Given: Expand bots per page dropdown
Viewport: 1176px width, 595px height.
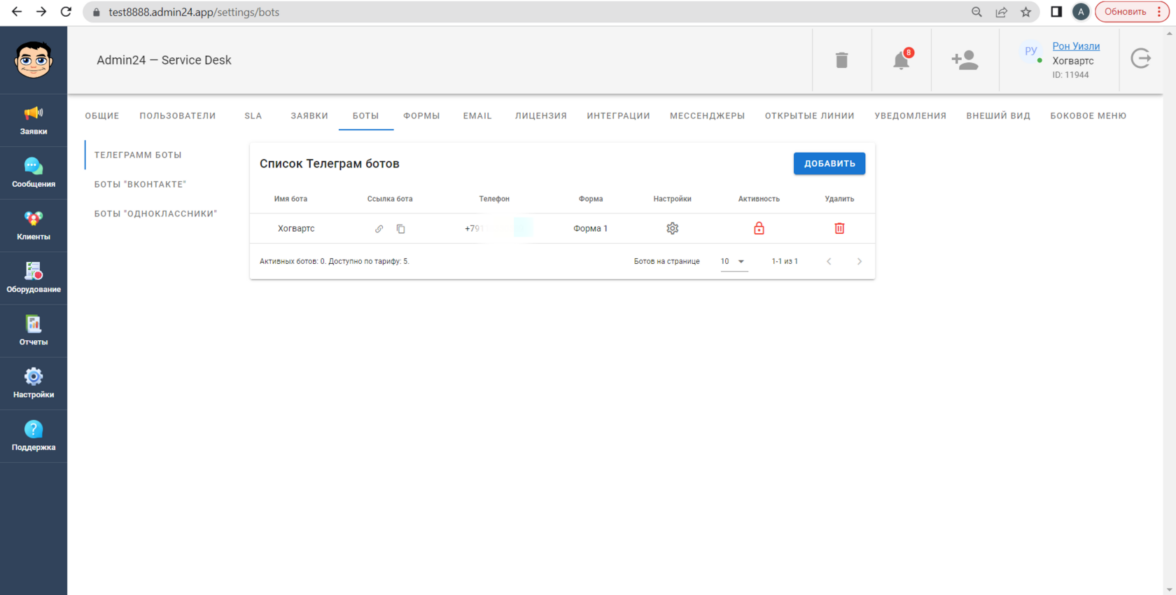Looking at the screenshot, I should tap(741, 262).
